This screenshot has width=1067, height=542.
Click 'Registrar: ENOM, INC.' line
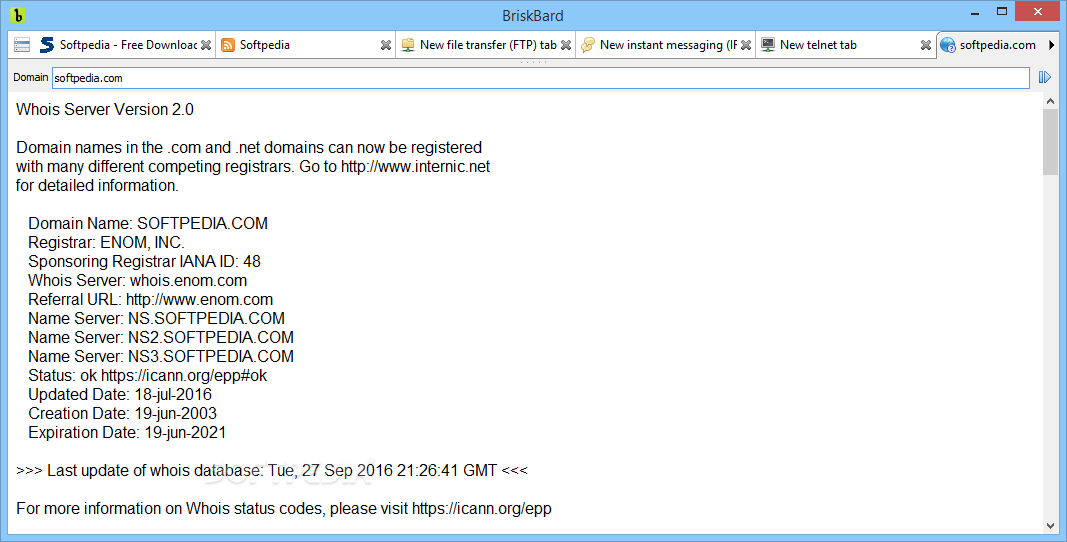click(106, 242)
